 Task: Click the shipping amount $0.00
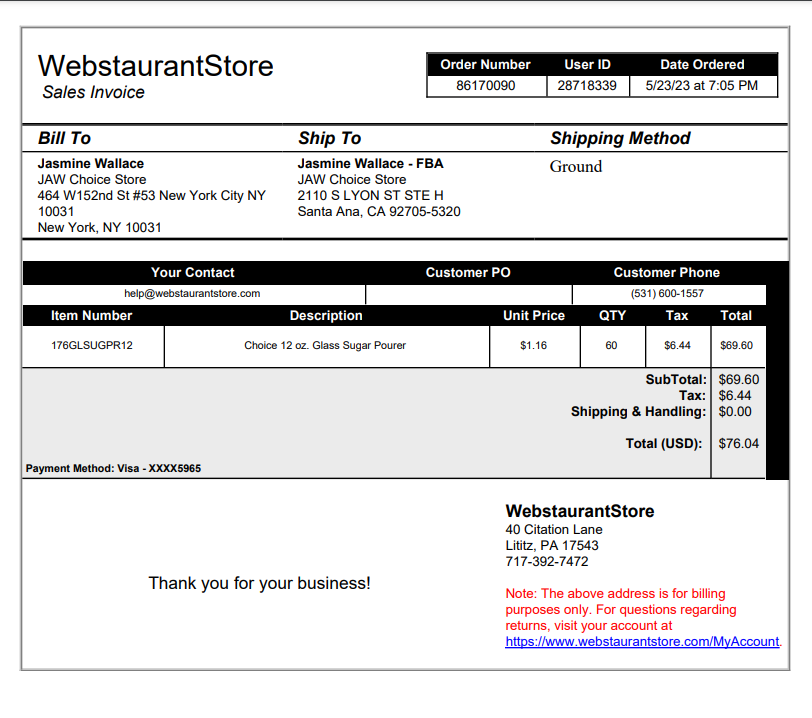735,412
